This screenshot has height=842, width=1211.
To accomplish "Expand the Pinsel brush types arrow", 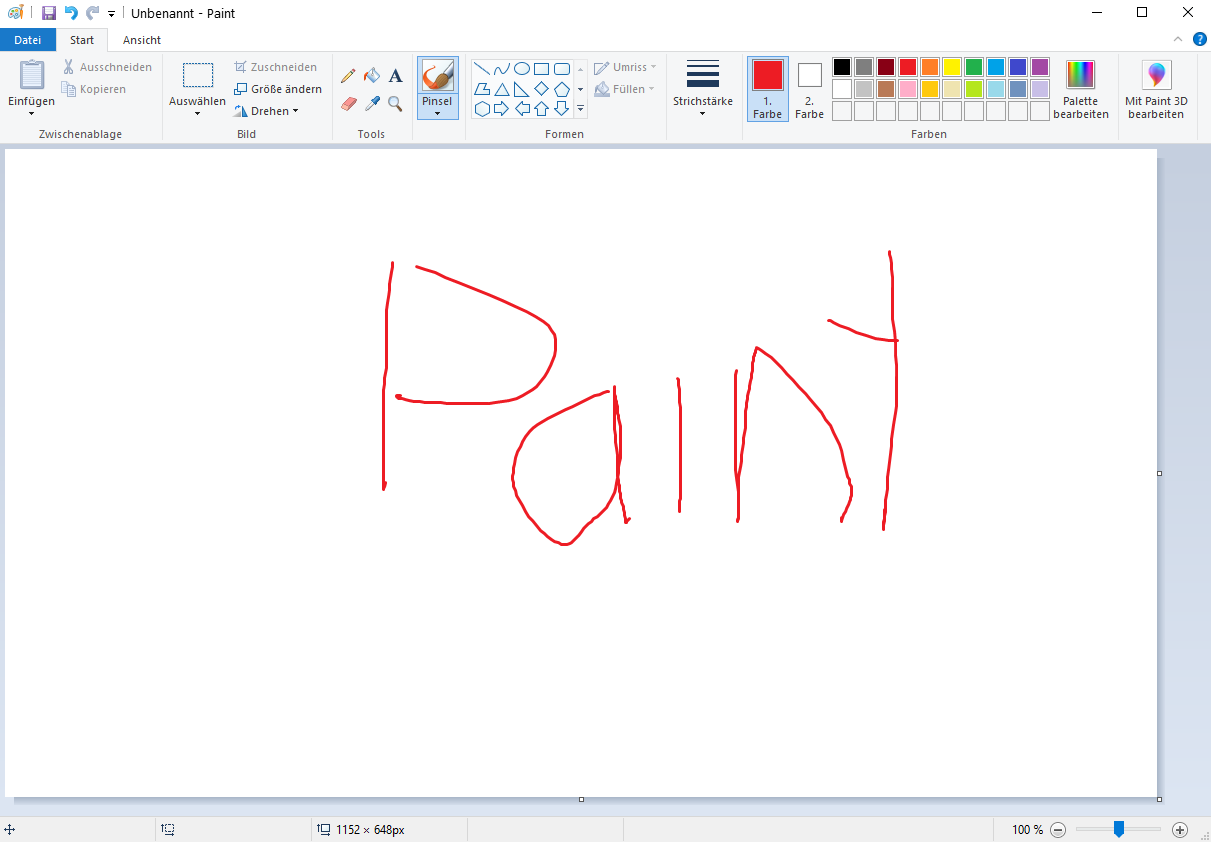I will pos(437,113).
